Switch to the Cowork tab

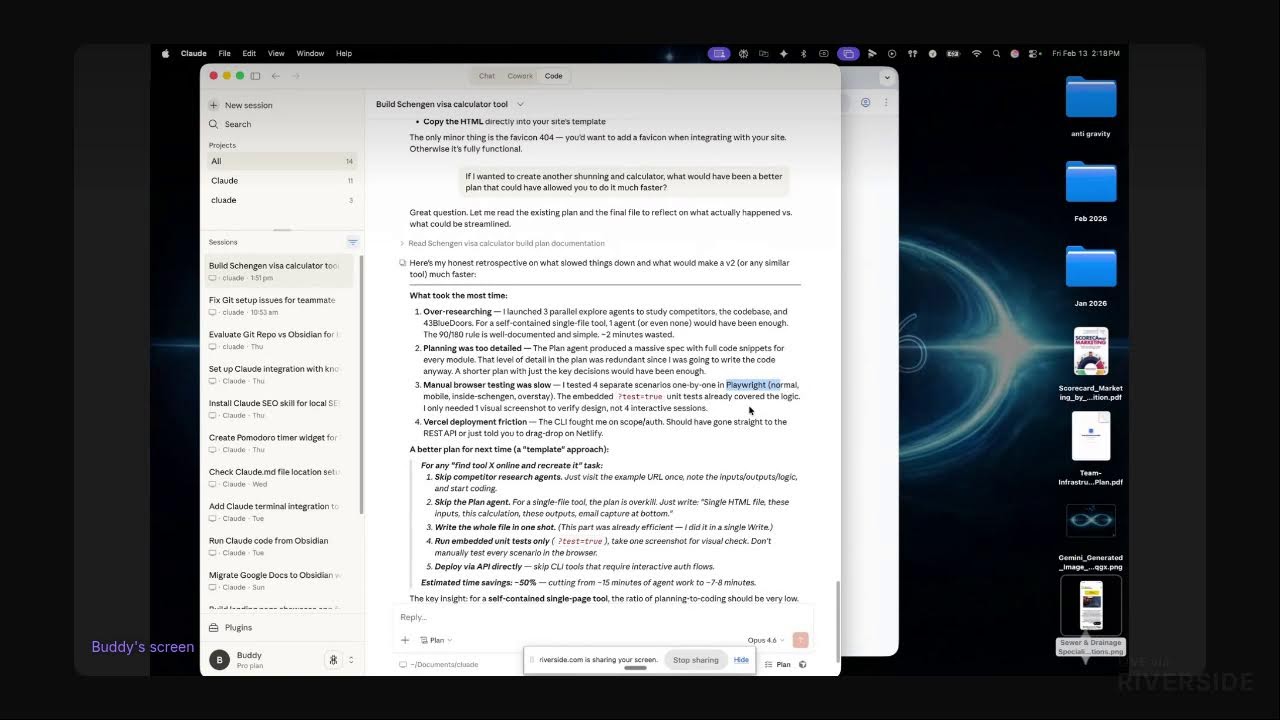point(520,76)
